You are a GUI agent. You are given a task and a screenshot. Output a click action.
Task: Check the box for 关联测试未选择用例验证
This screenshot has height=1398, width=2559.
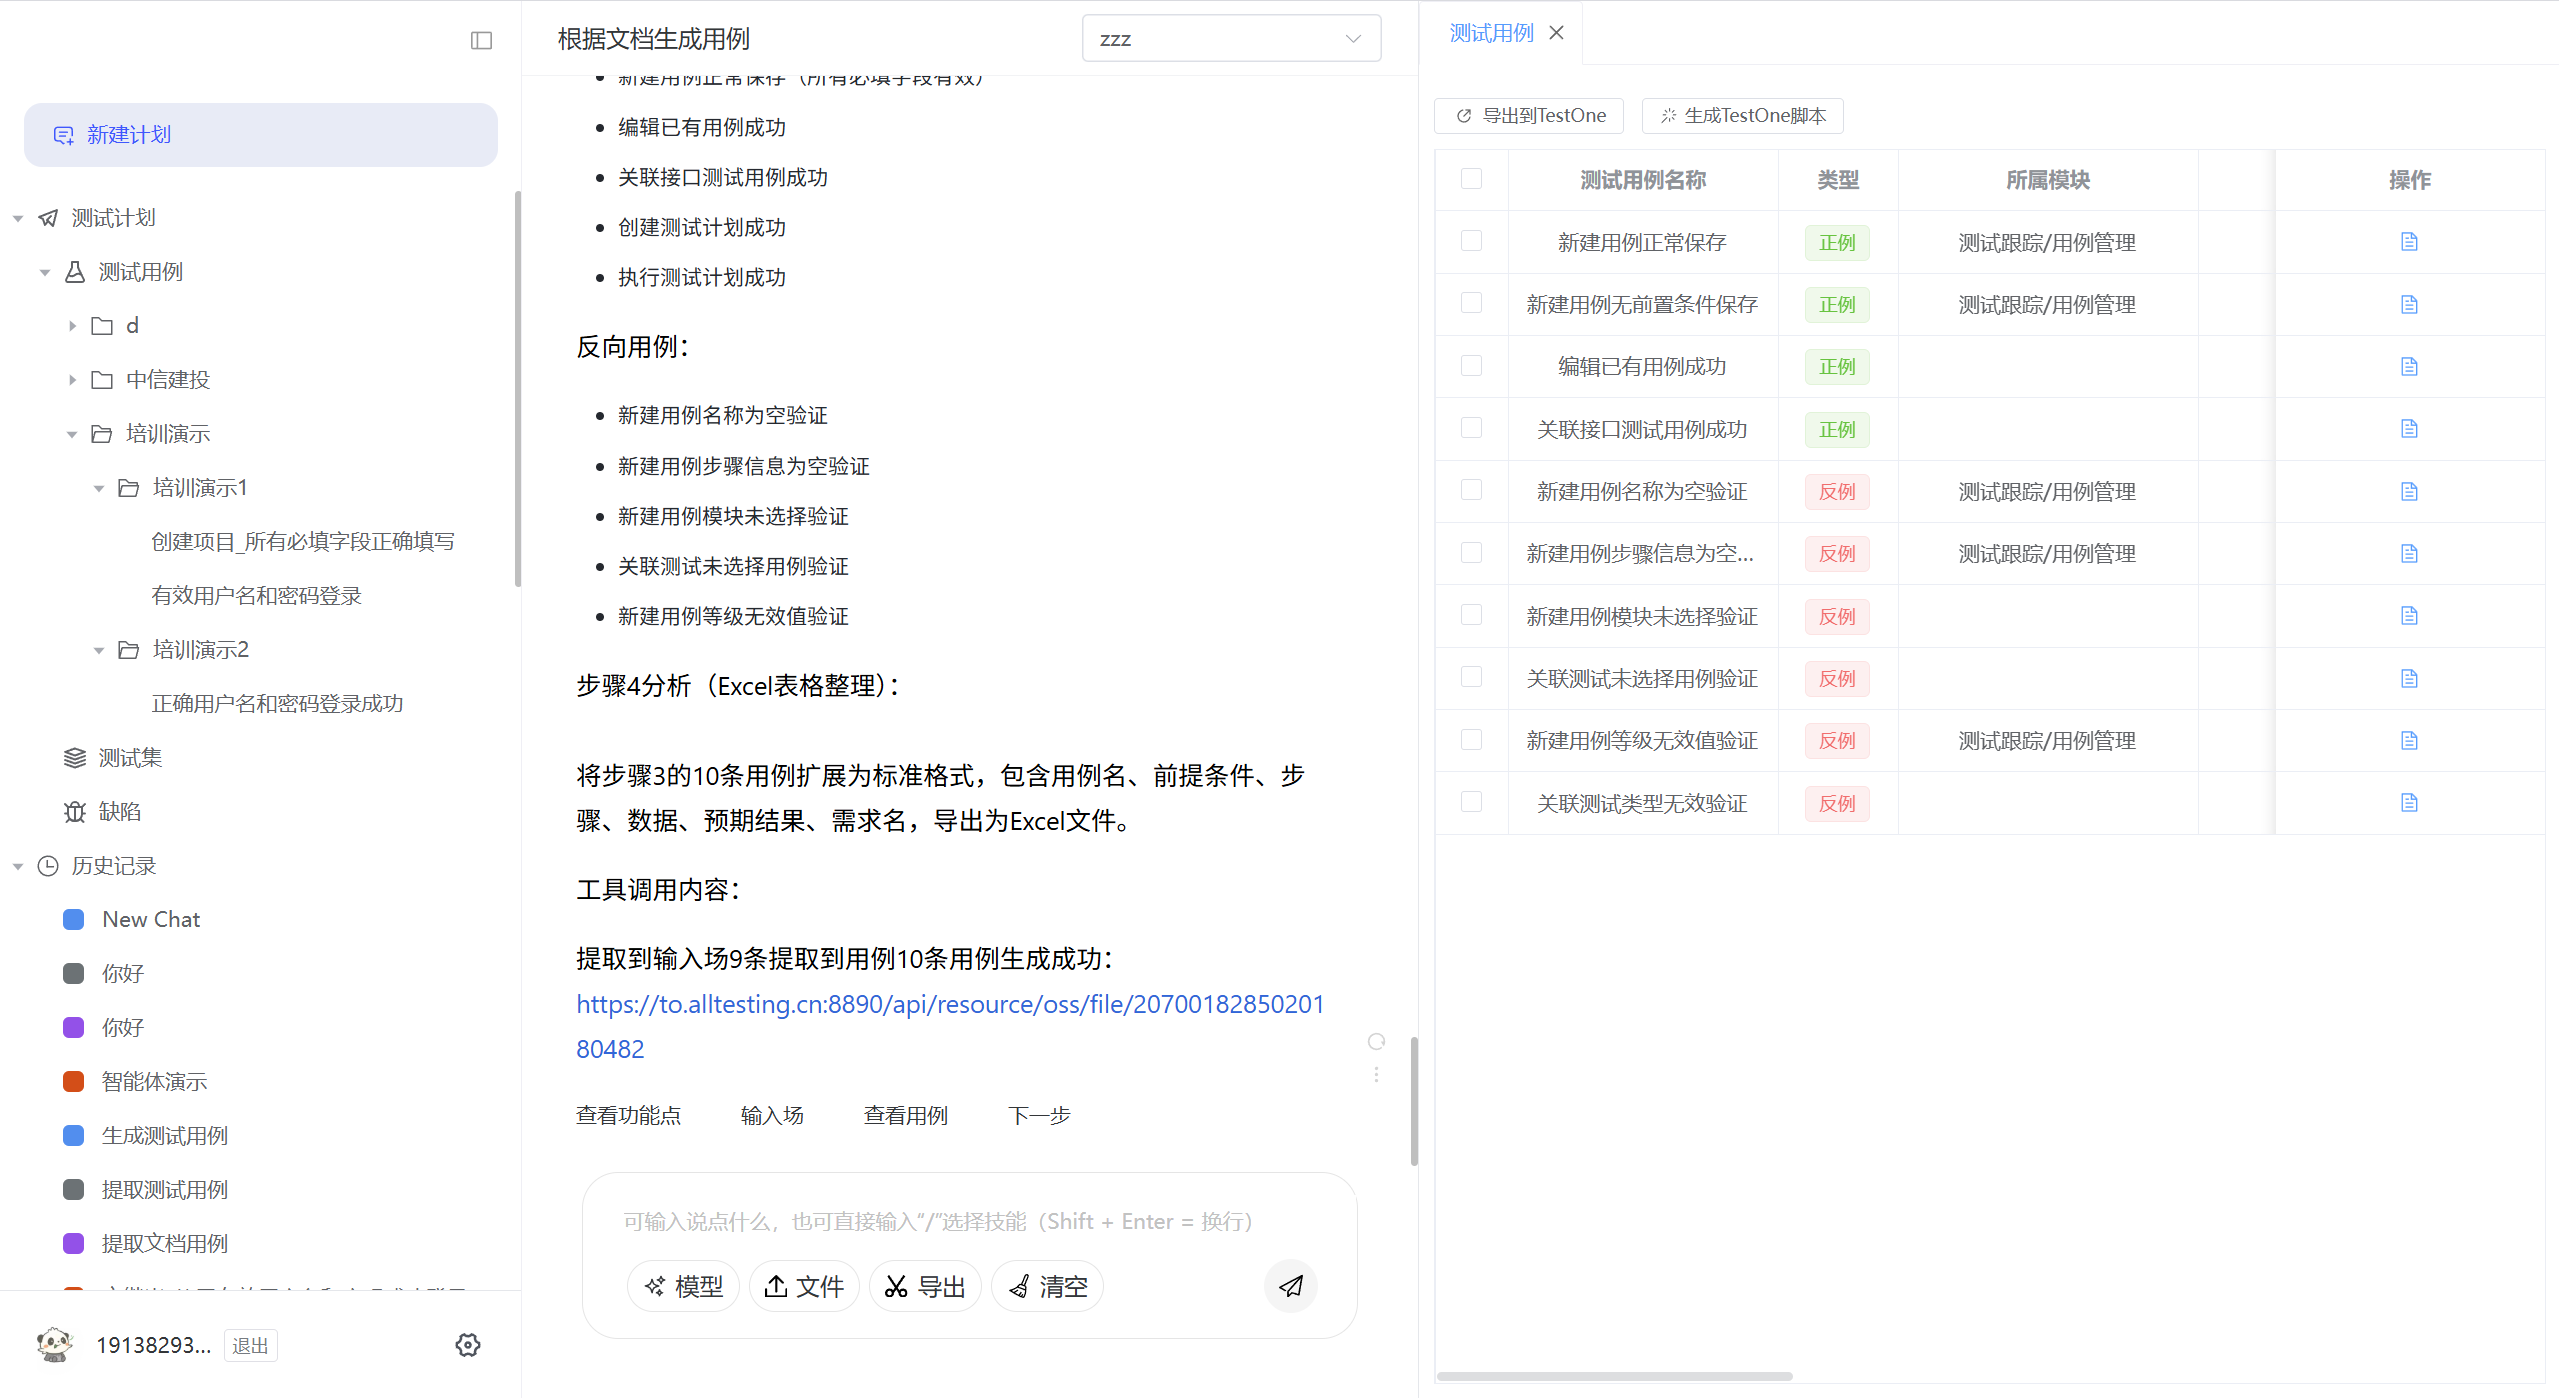pyautogui.click(x=1471, y=677)
